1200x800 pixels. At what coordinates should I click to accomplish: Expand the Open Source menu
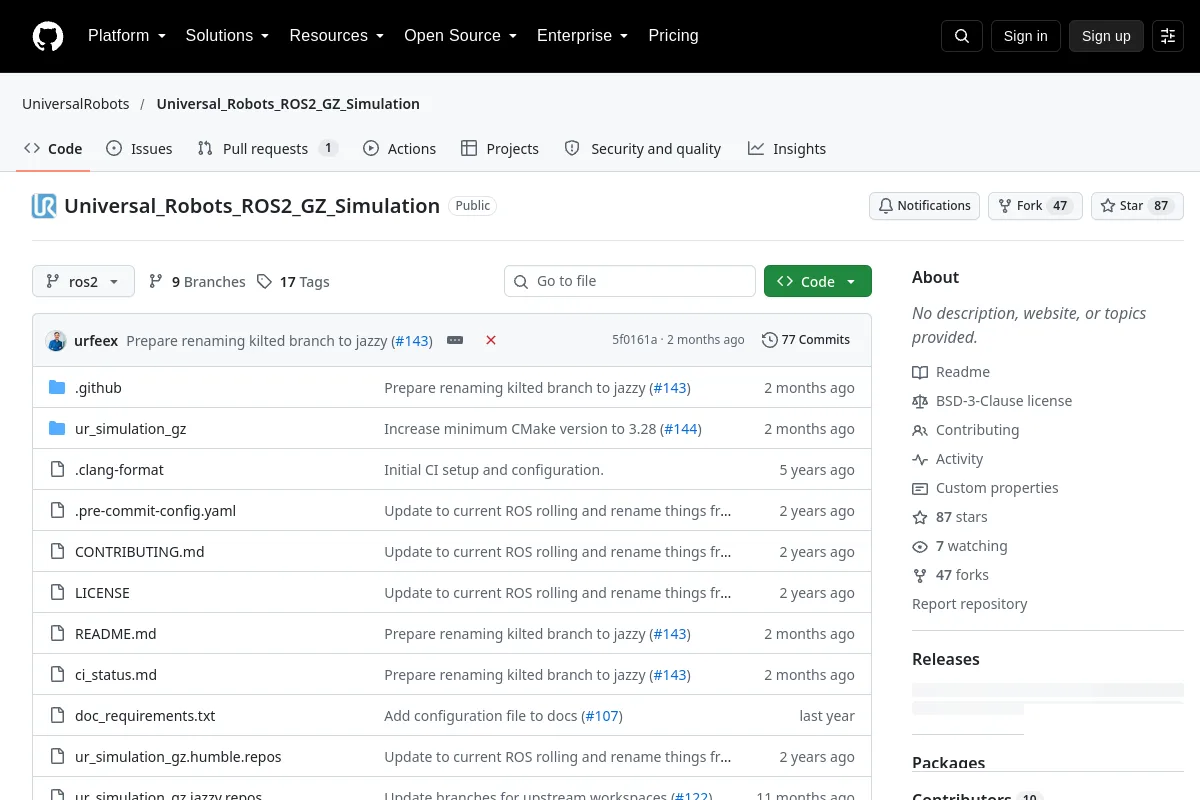coord(460,36)
